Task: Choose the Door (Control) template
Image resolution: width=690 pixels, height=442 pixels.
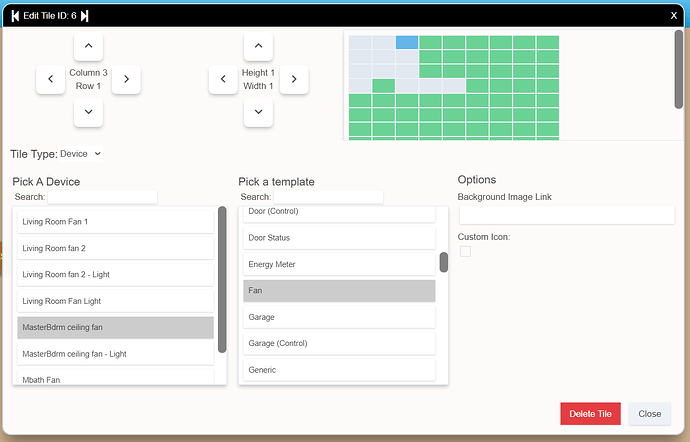Action: [x=339, y=214]
